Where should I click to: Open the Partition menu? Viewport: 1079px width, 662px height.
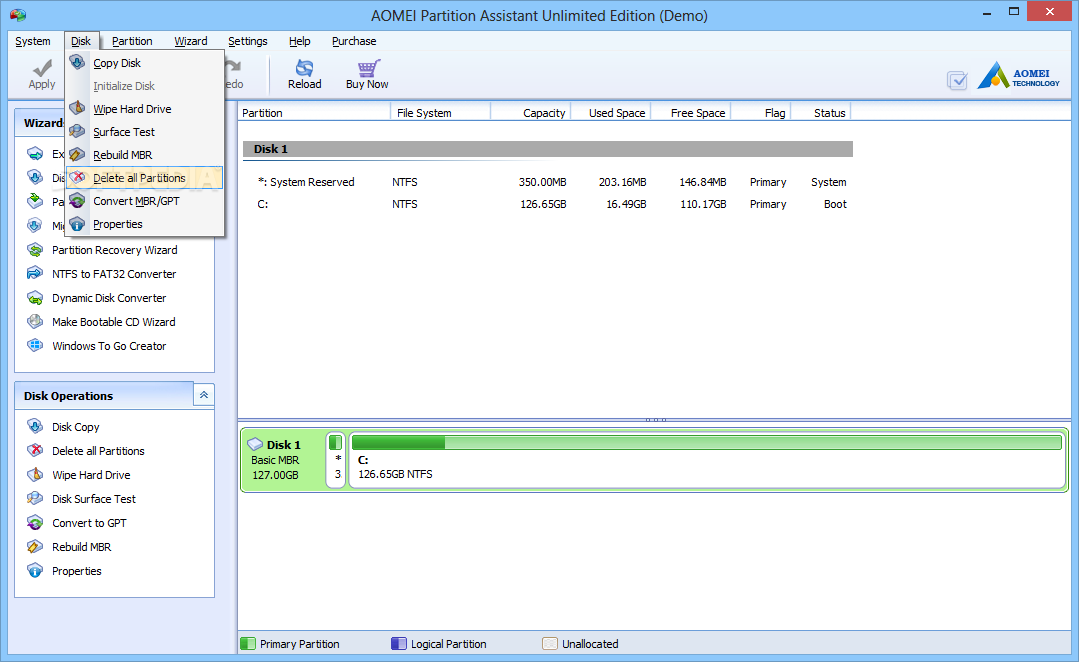132,41
